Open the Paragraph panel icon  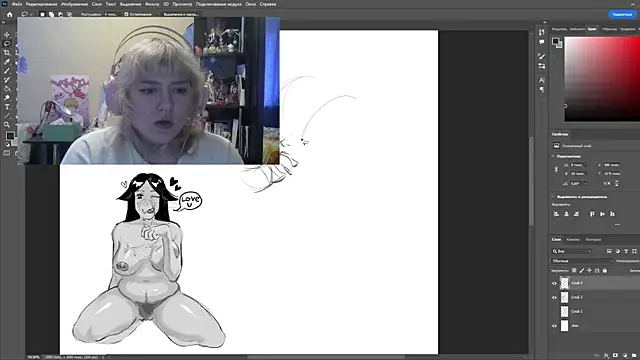(542, 89)
